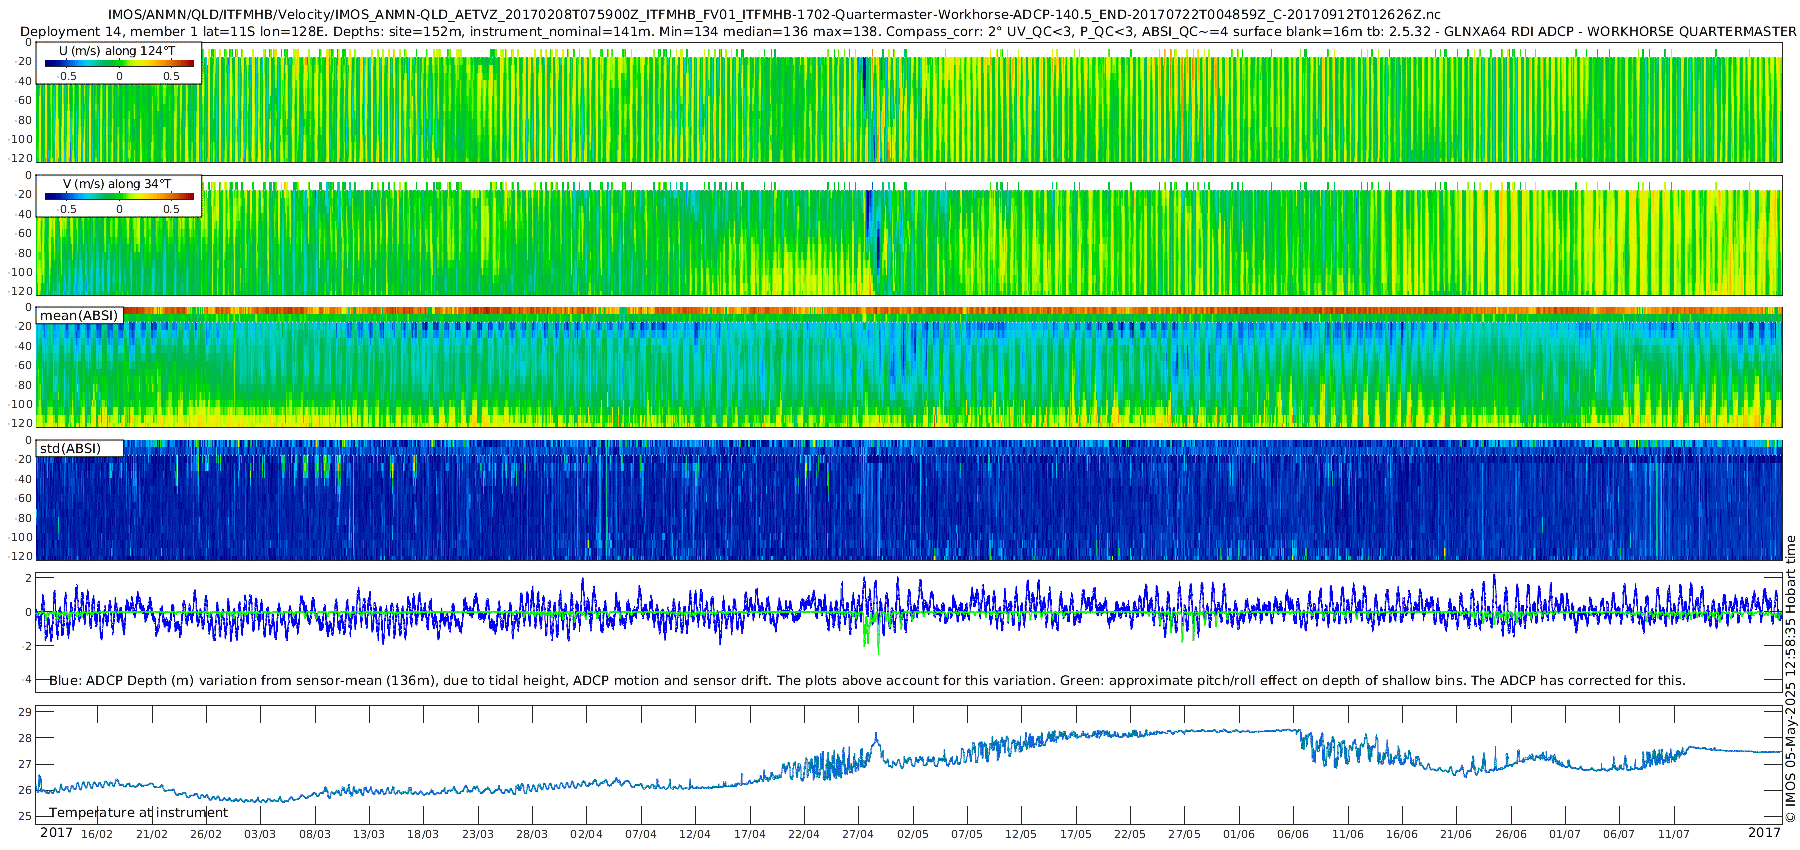Click the 'Temperature at instrument' label

click(139, 812)
